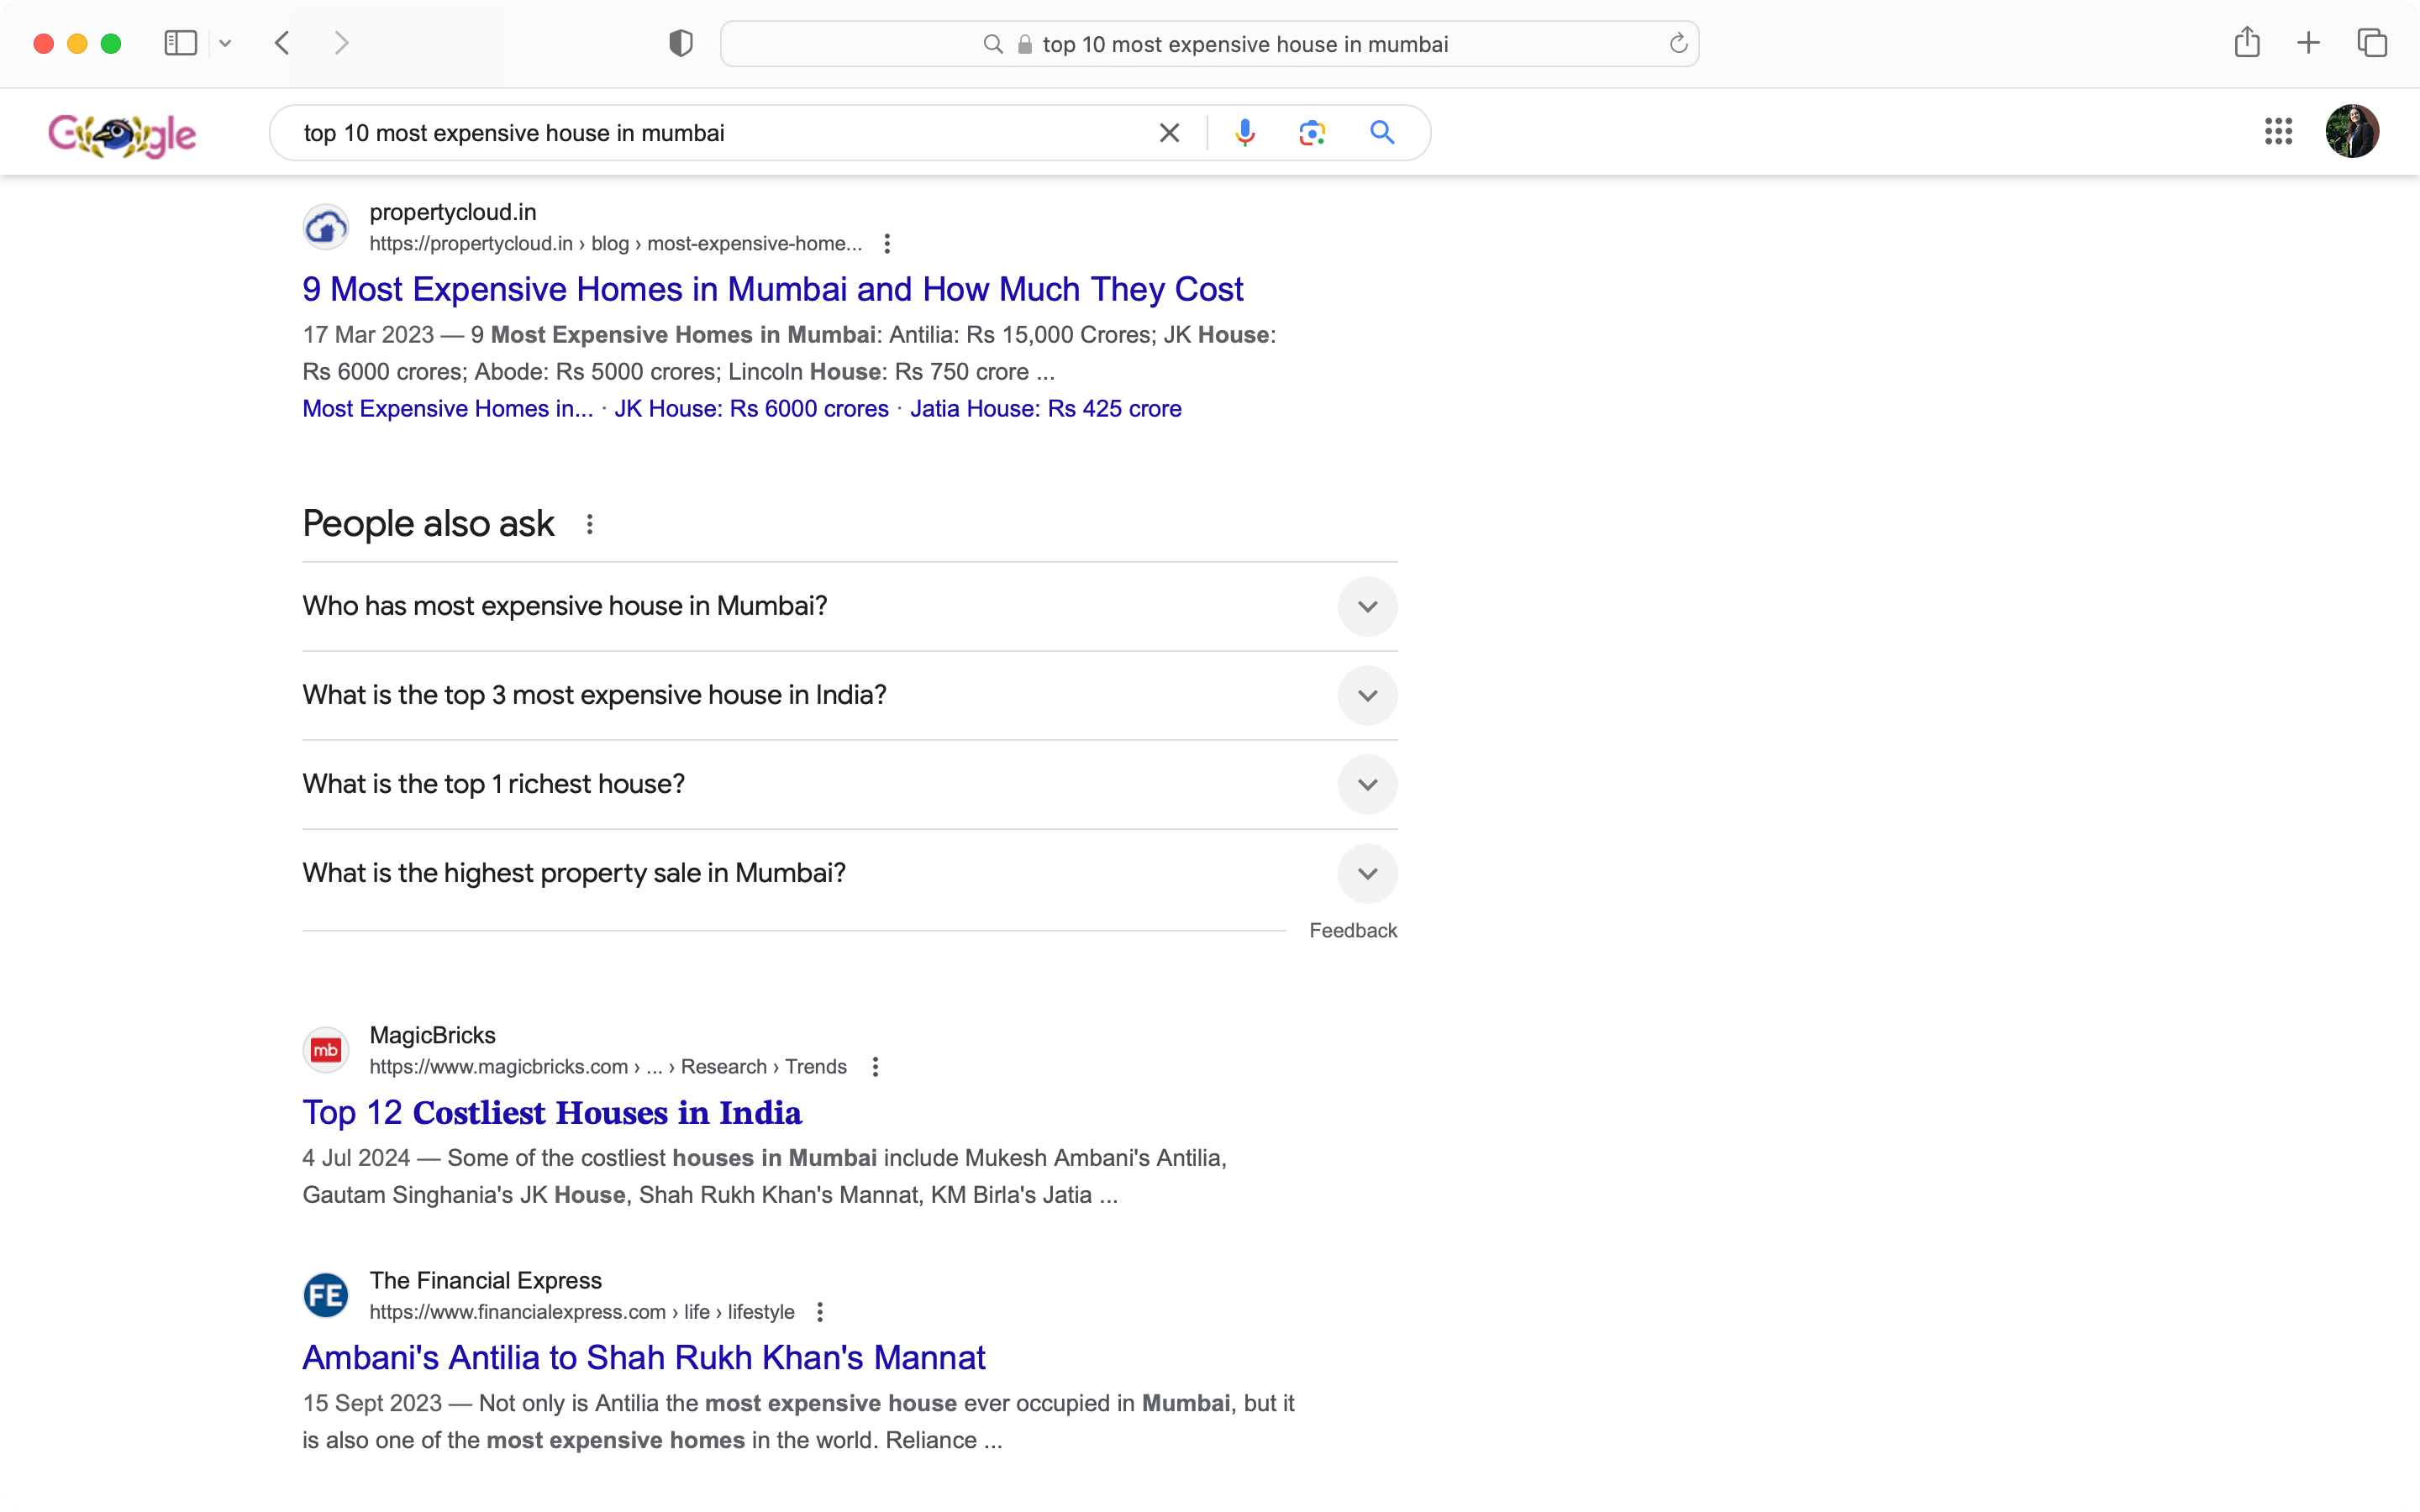Open 'JK House: Rs 6000 crores' sitelink

[751, 409]
